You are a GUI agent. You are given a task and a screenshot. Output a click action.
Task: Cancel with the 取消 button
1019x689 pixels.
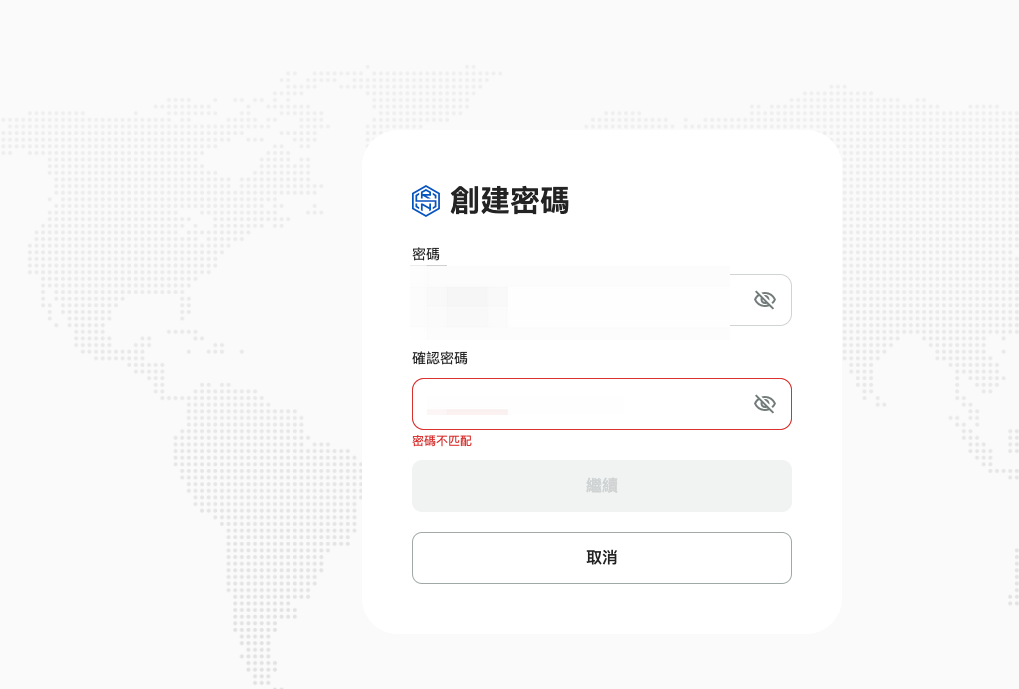tap(602, 558)
